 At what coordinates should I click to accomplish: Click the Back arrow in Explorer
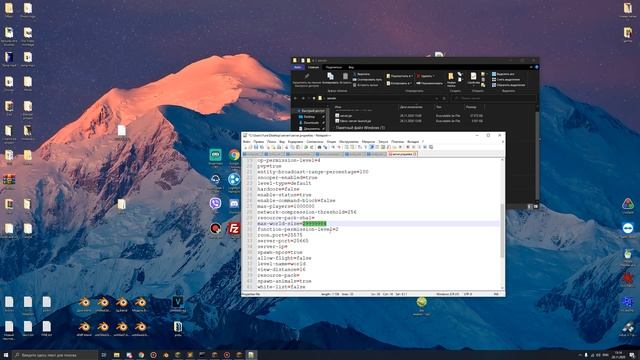coord(295,98)
